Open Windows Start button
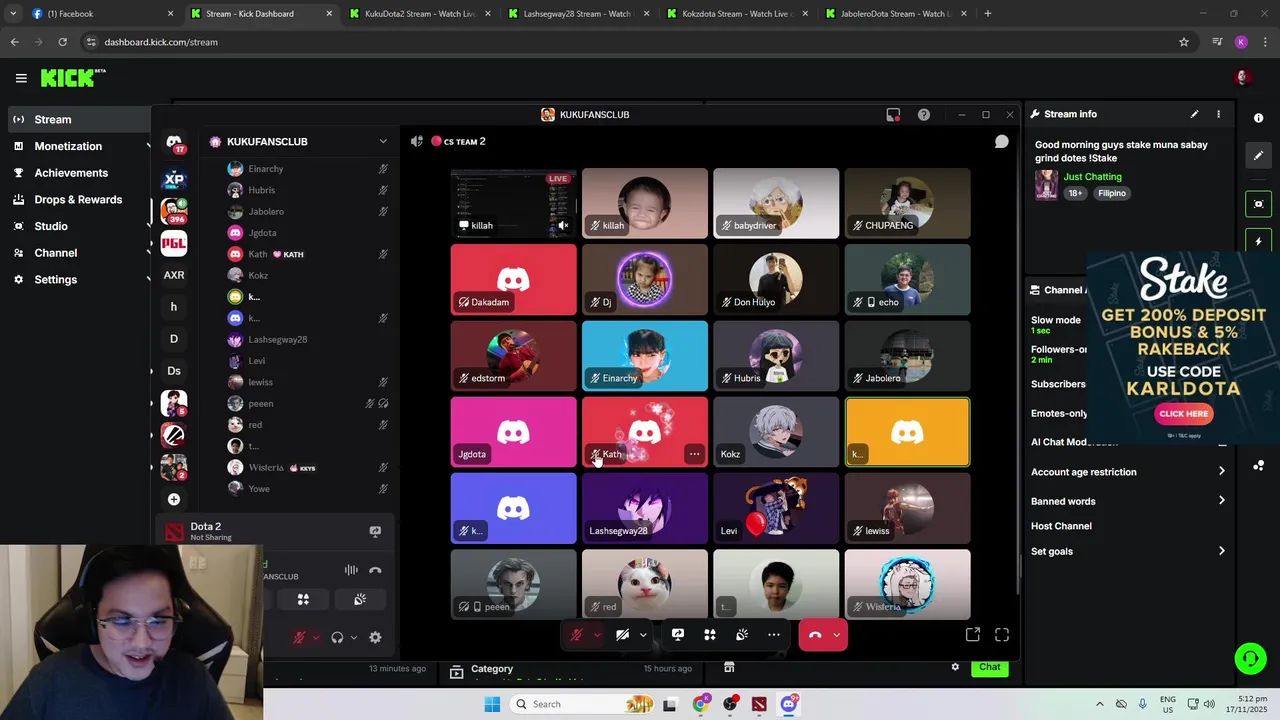Screen dimensions: 1280x720 point(492,704)
